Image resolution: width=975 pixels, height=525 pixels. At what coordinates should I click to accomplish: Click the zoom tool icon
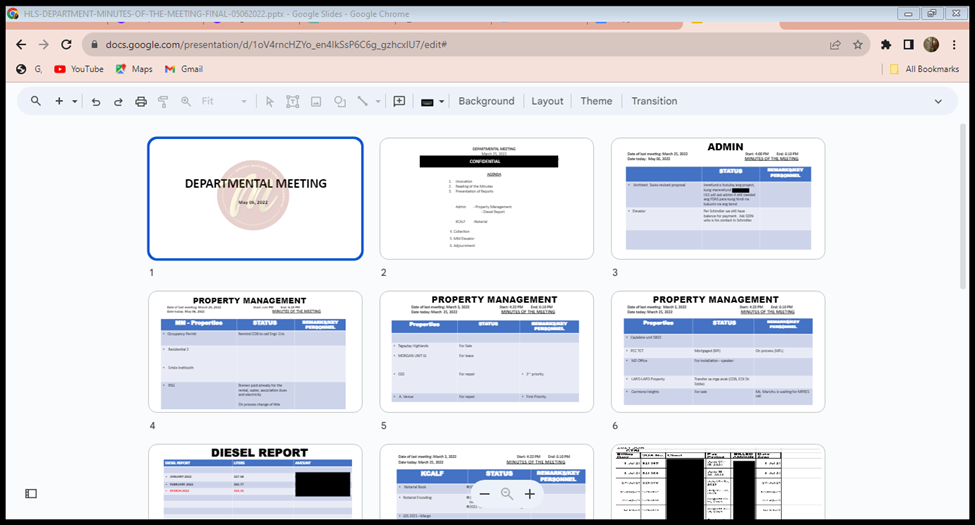tap(185, 101)
